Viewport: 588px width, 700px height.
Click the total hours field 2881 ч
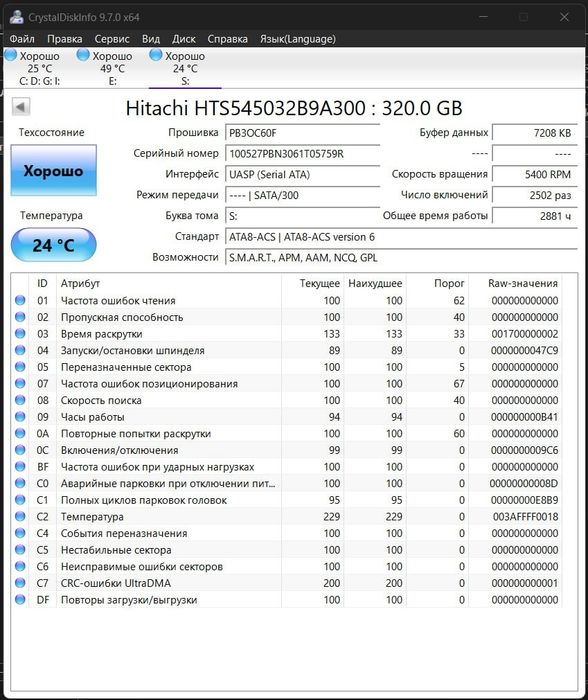(x=534, y=216)
